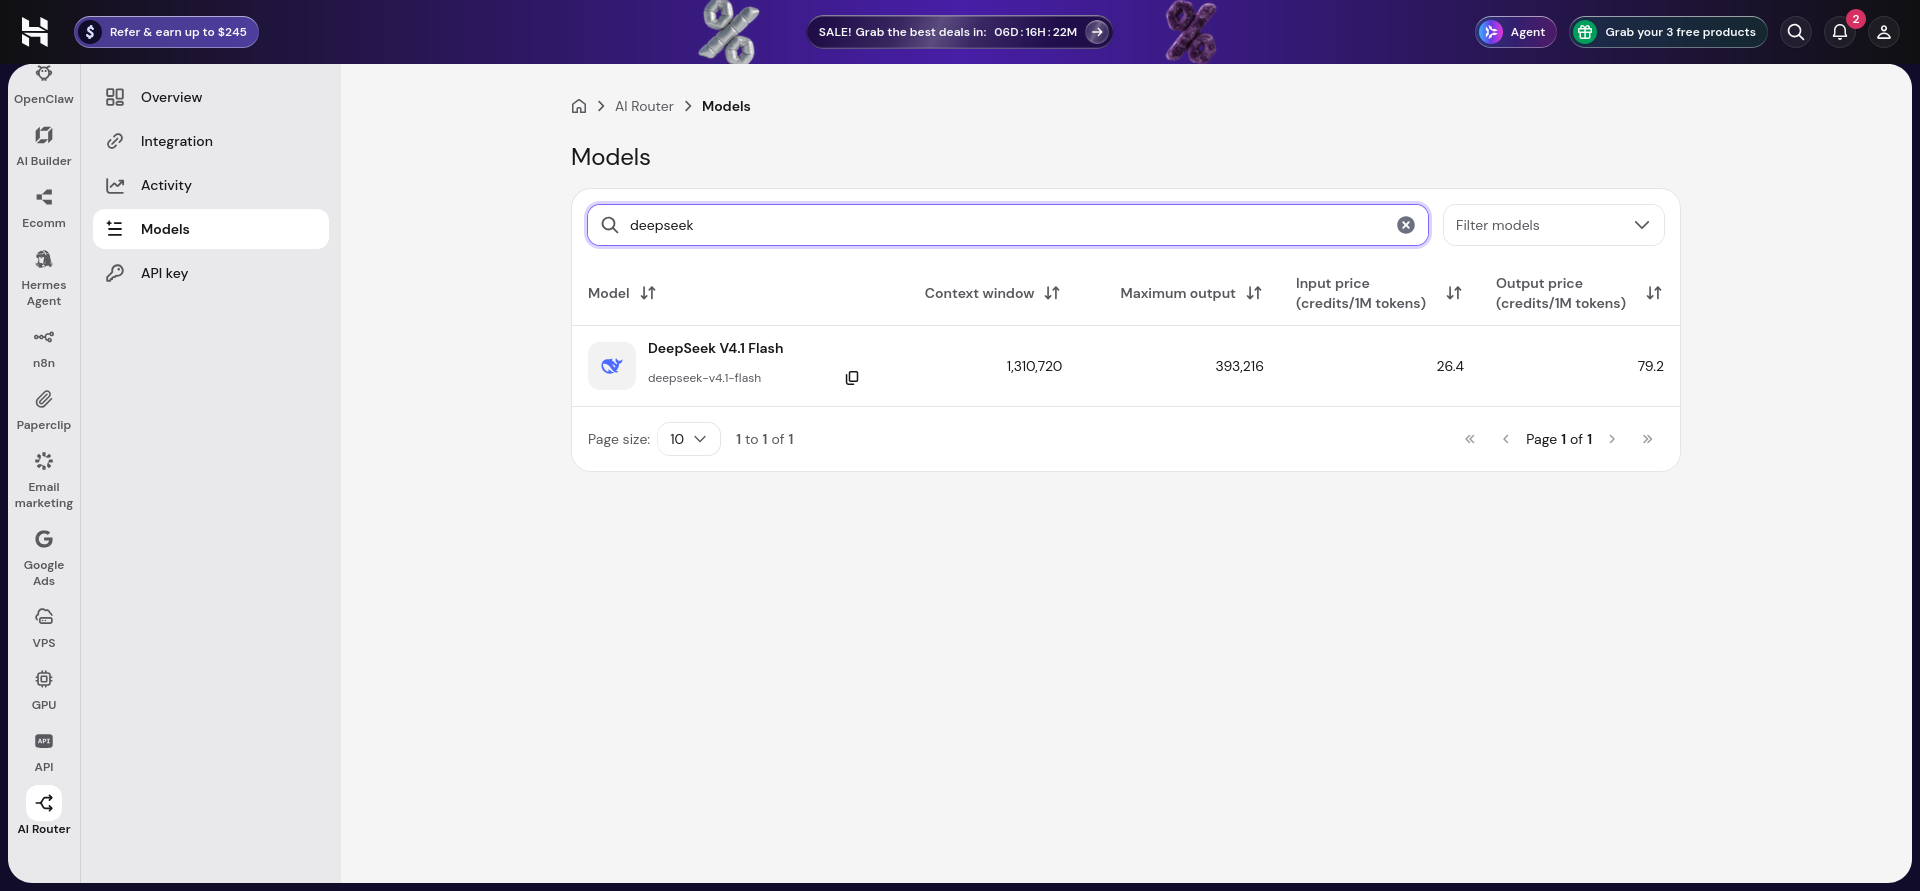The height and width of the screenshot is (891, 1920).
Task: Jump to the last page
Action: pos(1648,439)
